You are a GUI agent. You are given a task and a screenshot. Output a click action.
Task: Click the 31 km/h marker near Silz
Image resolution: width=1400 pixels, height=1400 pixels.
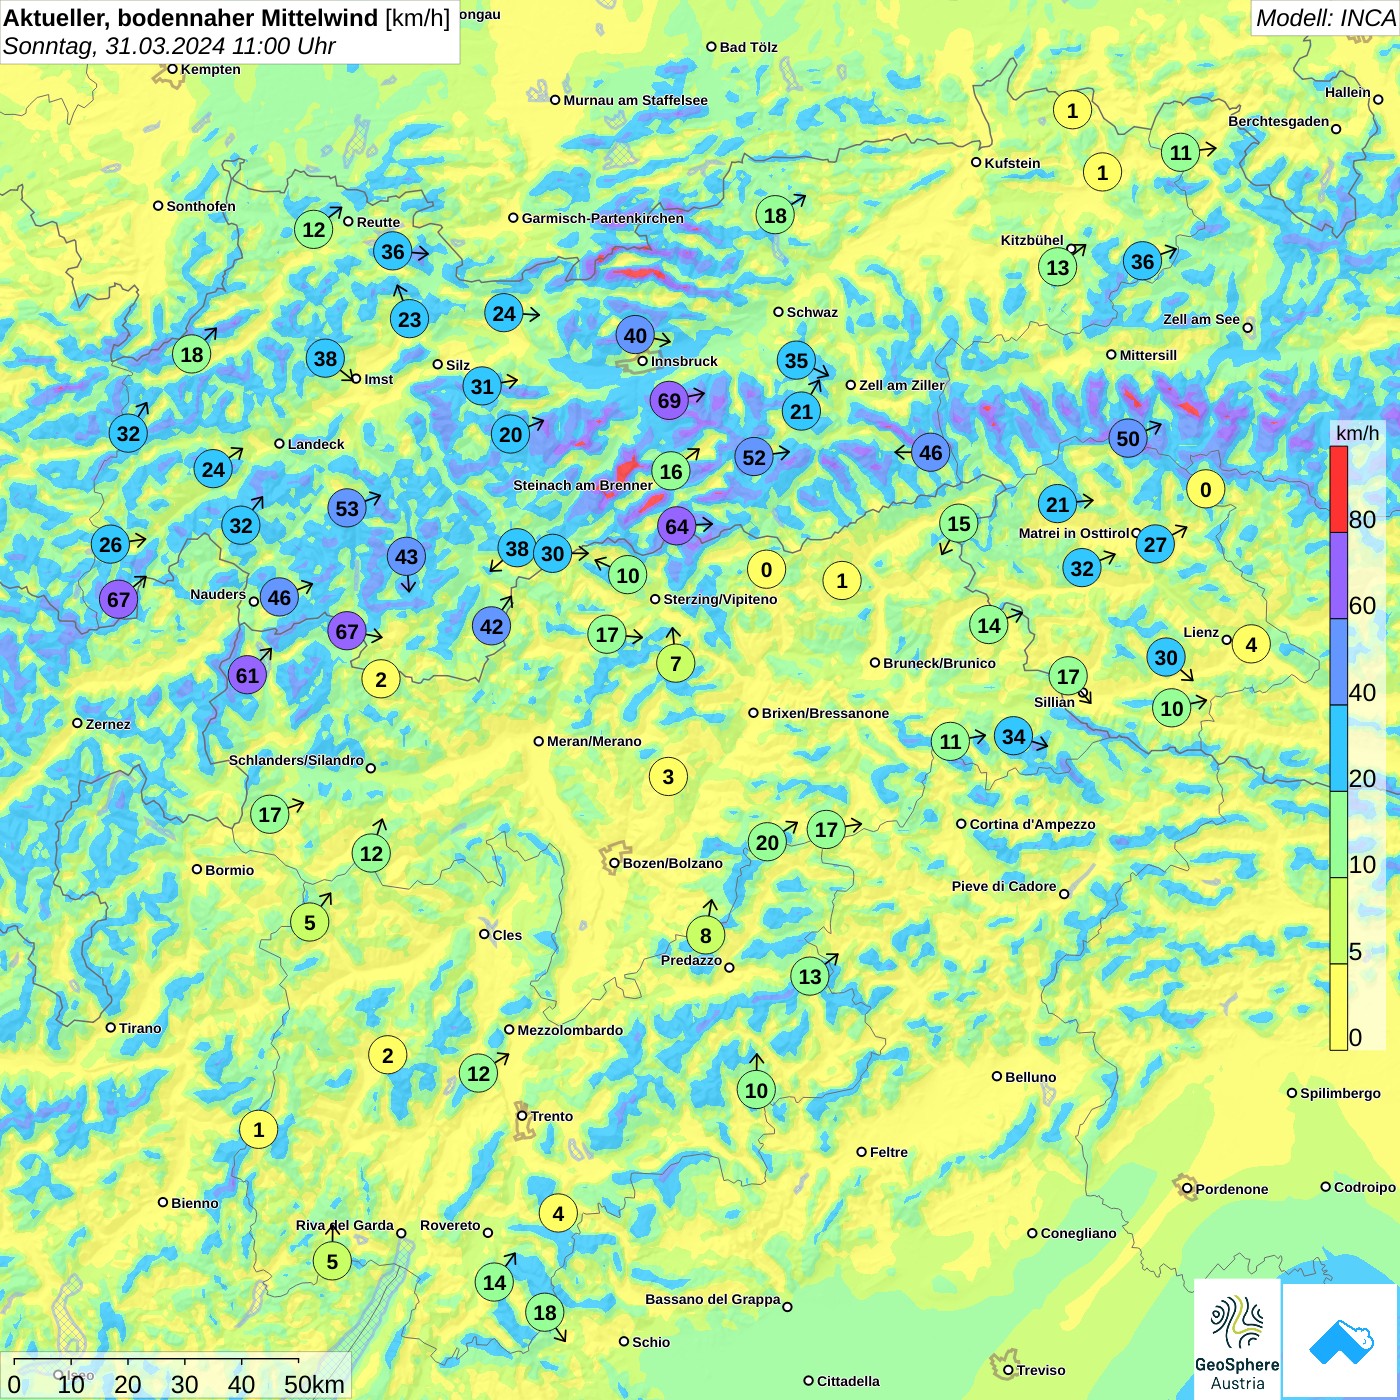[x=482, y=386]
